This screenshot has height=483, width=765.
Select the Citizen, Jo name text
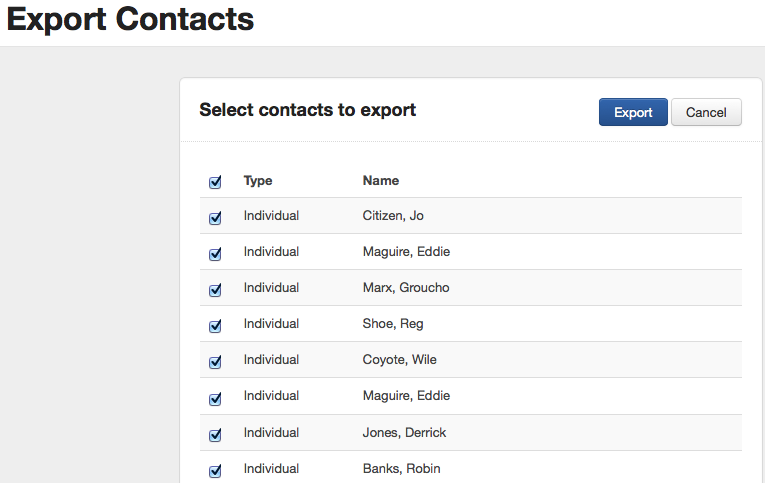(x=393, y=216)
